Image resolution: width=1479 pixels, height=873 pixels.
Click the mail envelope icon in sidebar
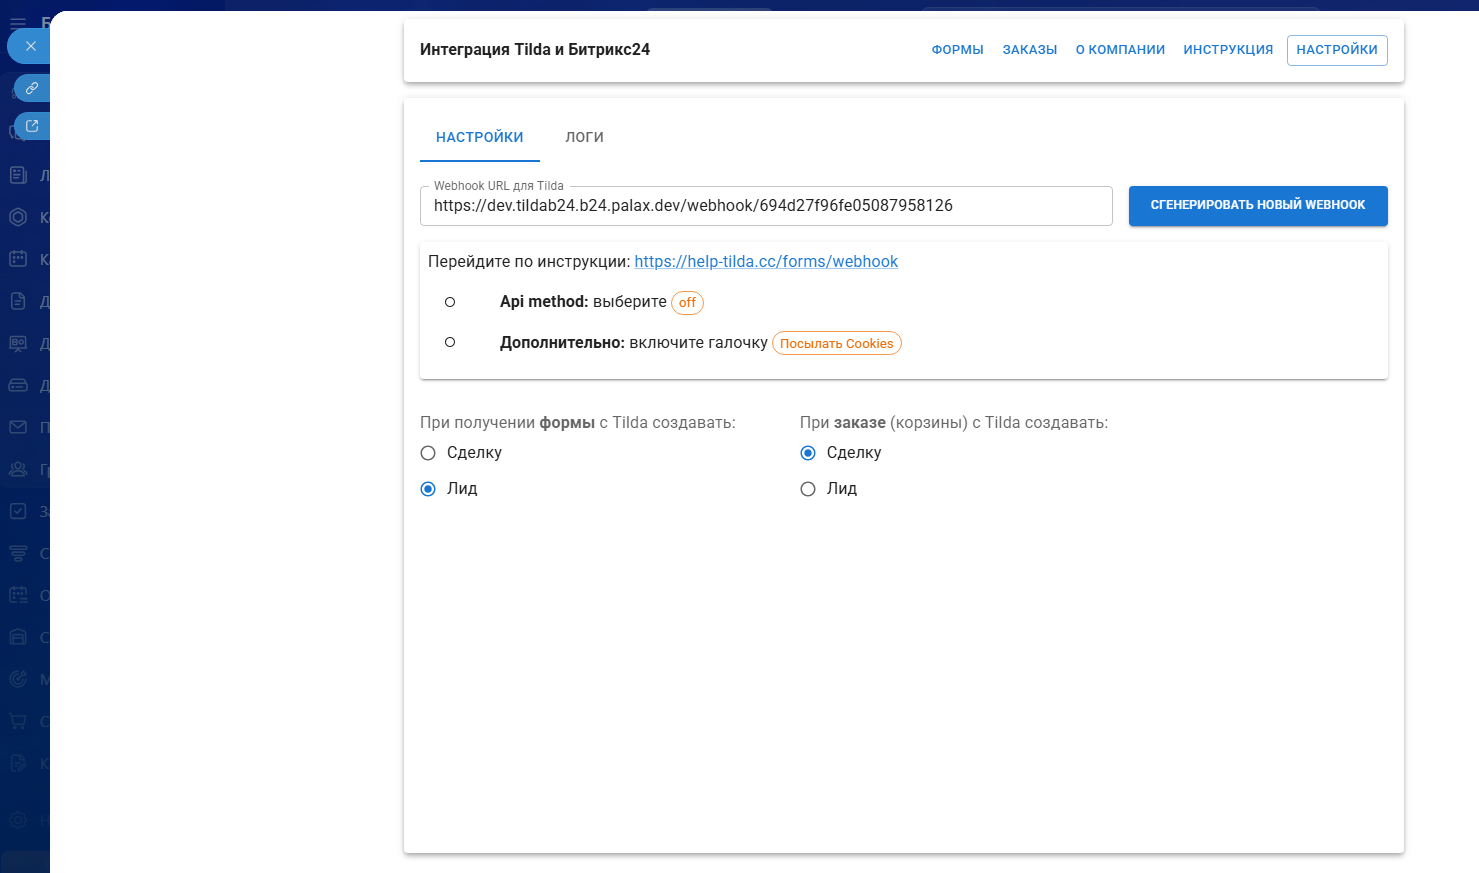click(x=18, y=427)
